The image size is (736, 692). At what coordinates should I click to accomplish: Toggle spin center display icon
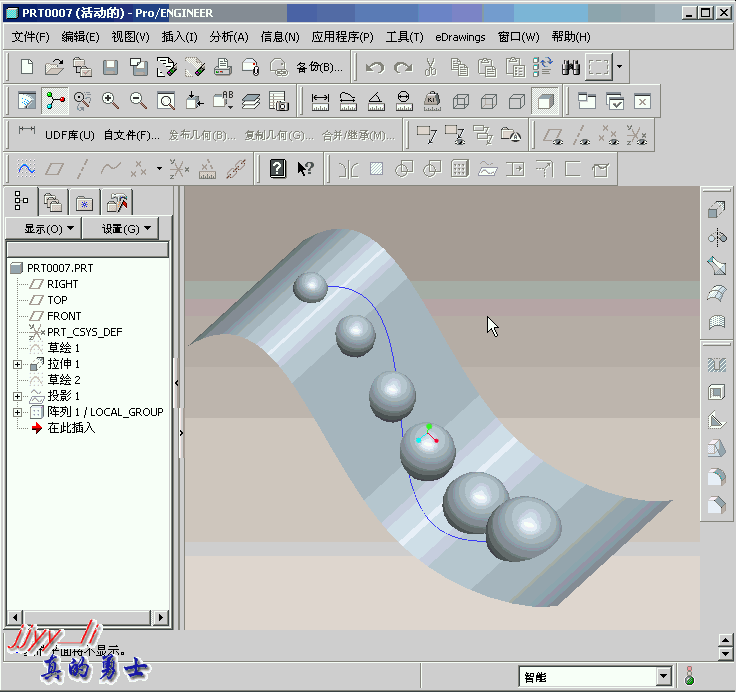[x=54, y=101]
